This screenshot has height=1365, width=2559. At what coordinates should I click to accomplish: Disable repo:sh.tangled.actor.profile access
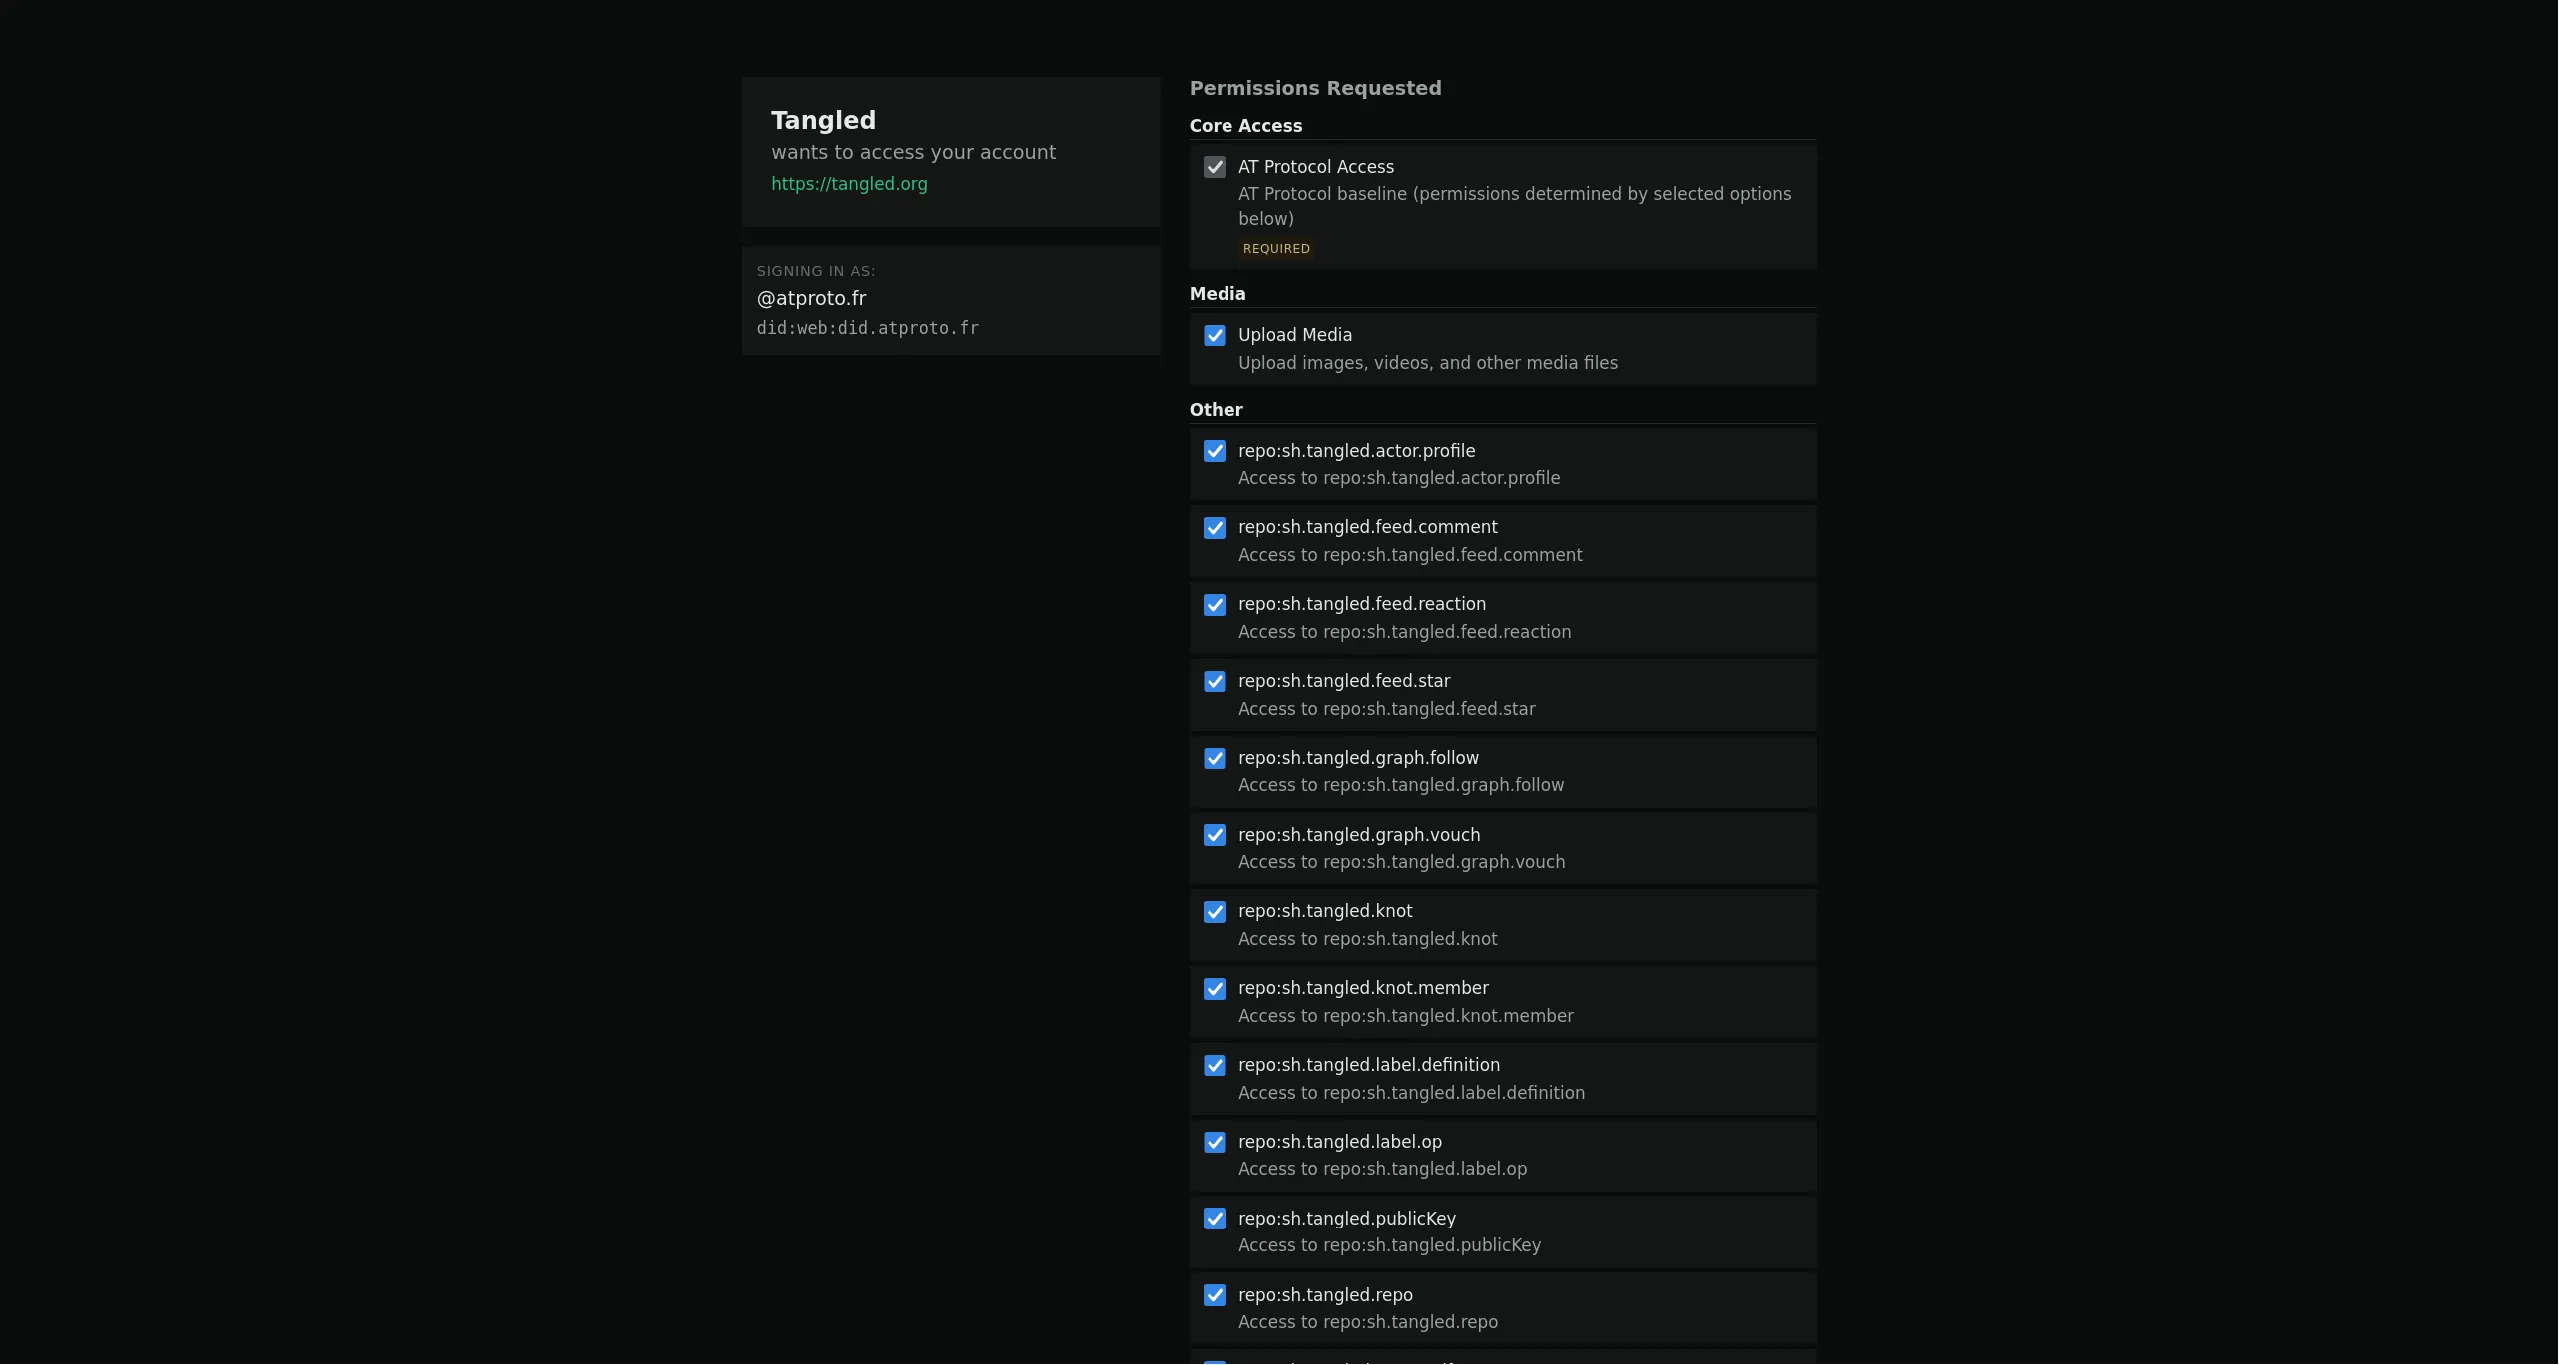(x=1214, y=451)
